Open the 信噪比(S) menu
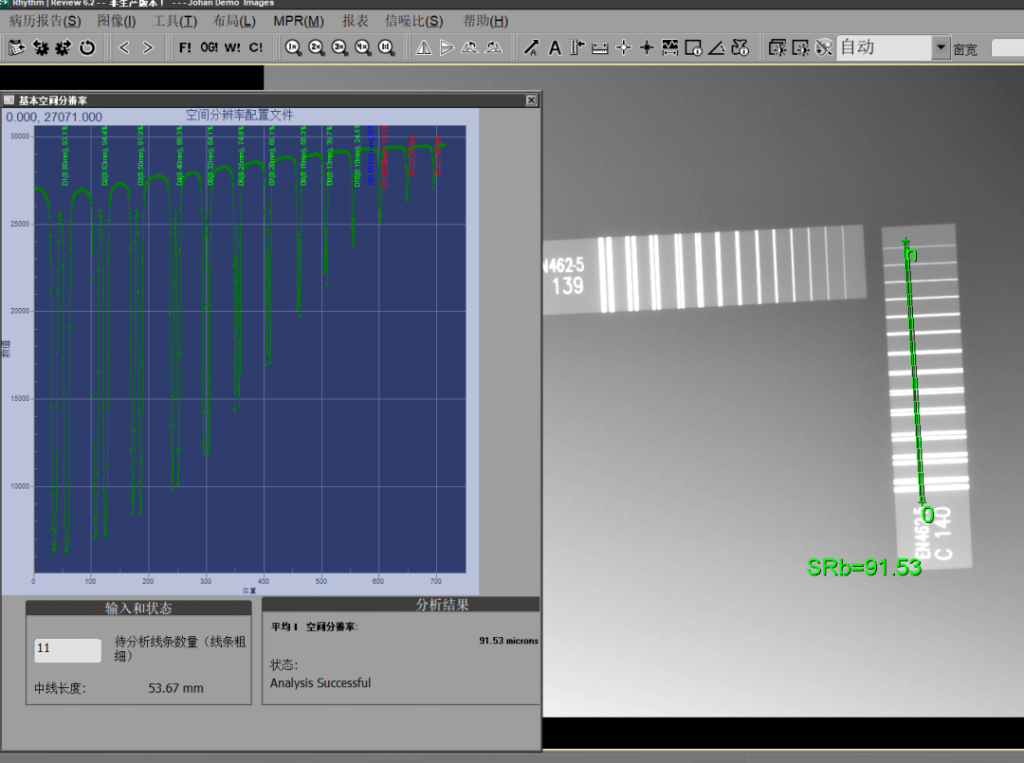Viewport: 1024px width, 763px height. tap(414, 21)
